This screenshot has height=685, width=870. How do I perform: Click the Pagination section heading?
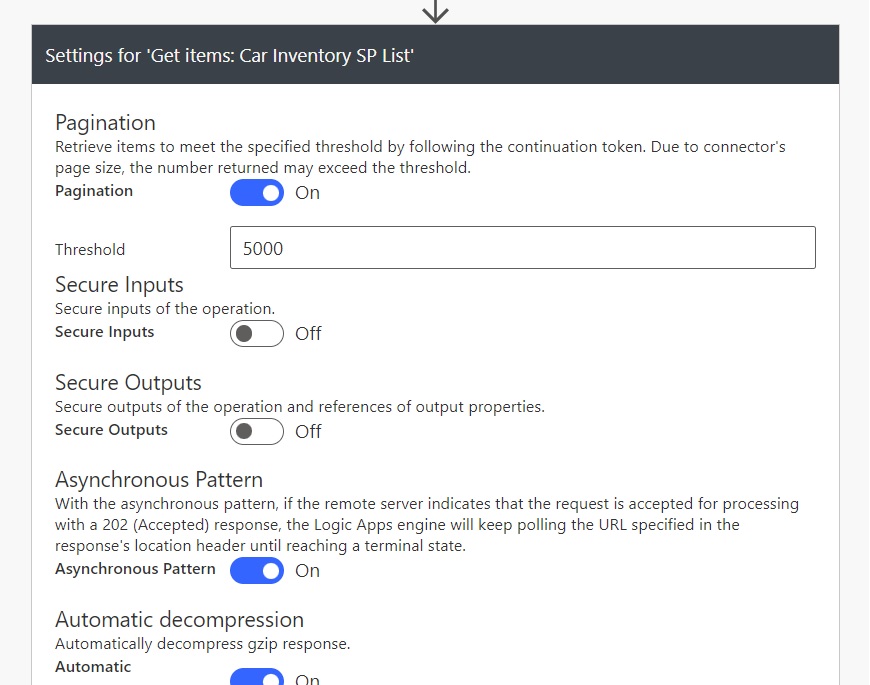[x=105, y=123]
